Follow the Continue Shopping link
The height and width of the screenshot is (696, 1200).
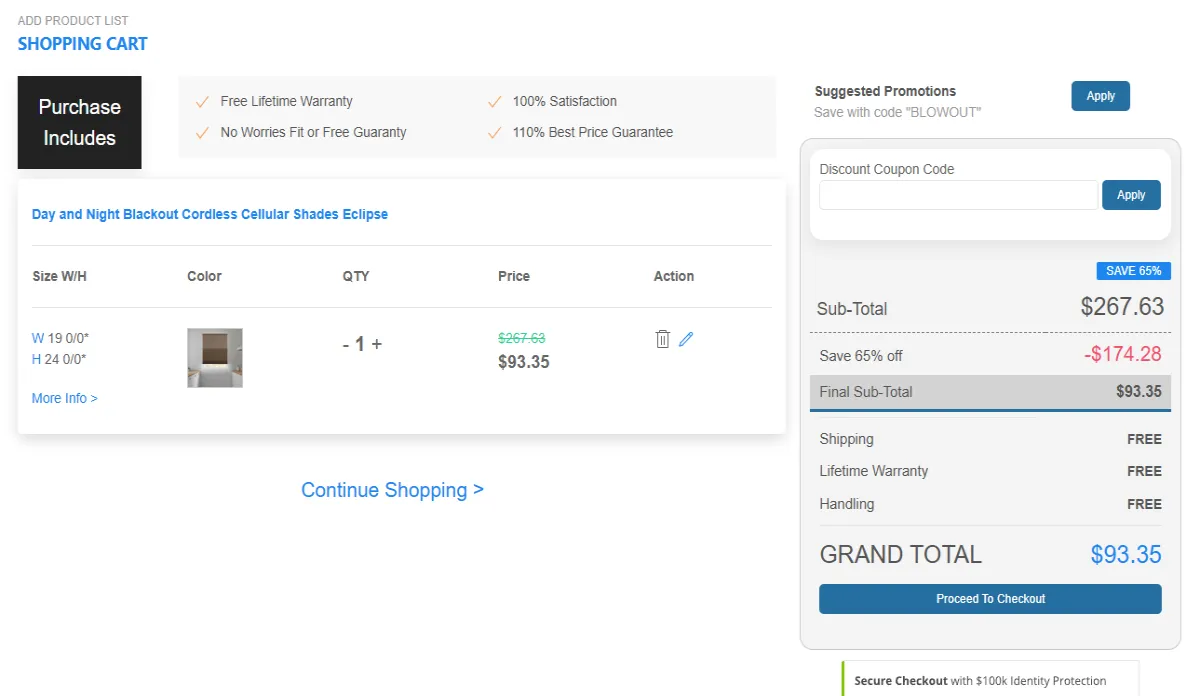tap(392, 490)
